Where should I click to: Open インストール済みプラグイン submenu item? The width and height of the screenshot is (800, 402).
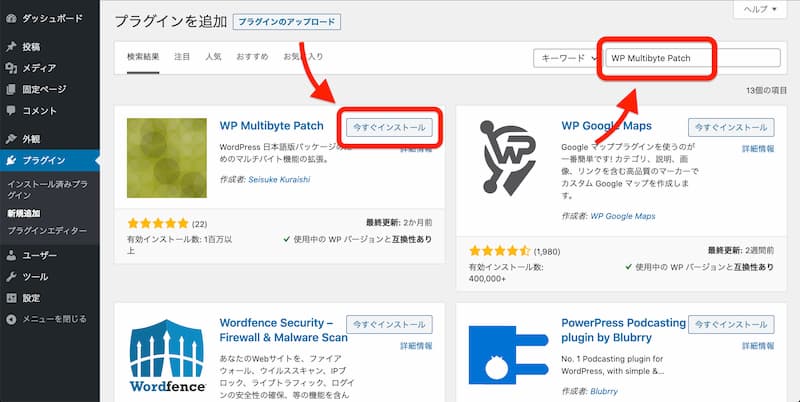pos(47,190)
